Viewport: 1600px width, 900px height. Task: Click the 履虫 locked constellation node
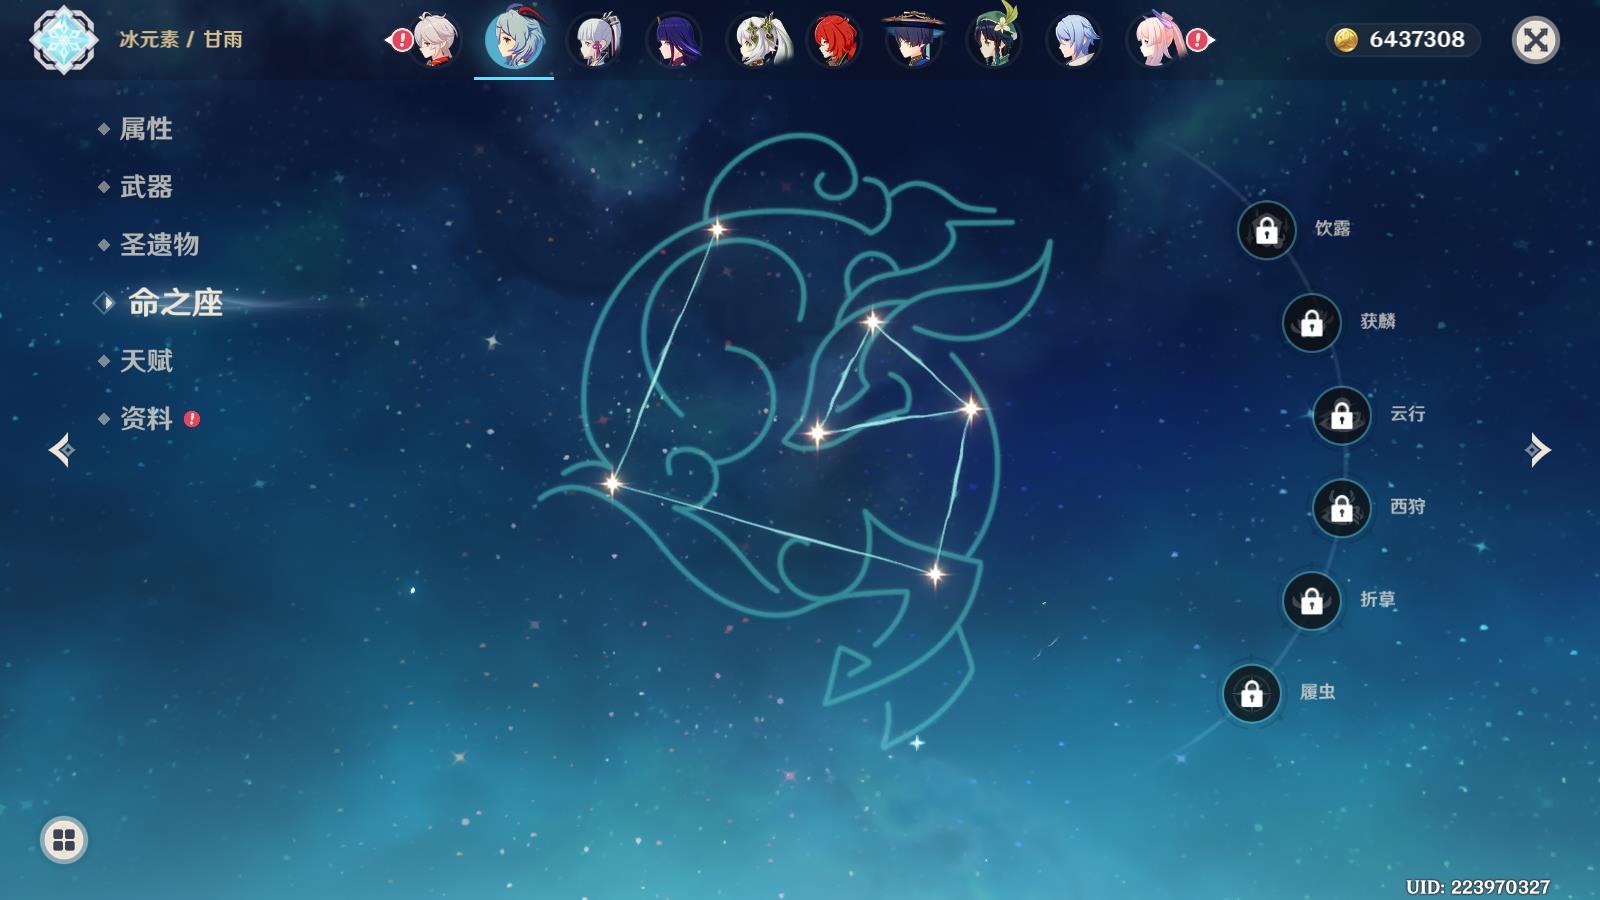tap(1252, 693)
